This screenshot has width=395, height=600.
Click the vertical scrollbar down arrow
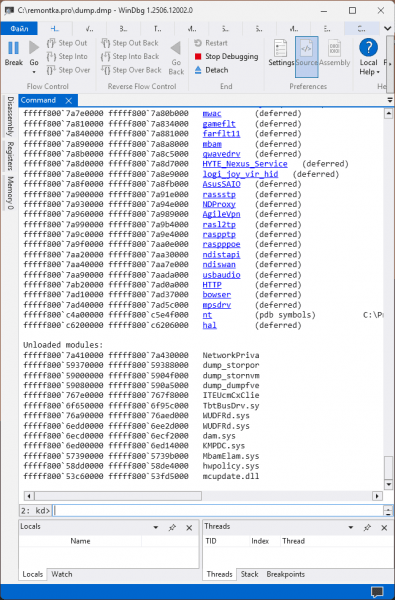point(388,484)
